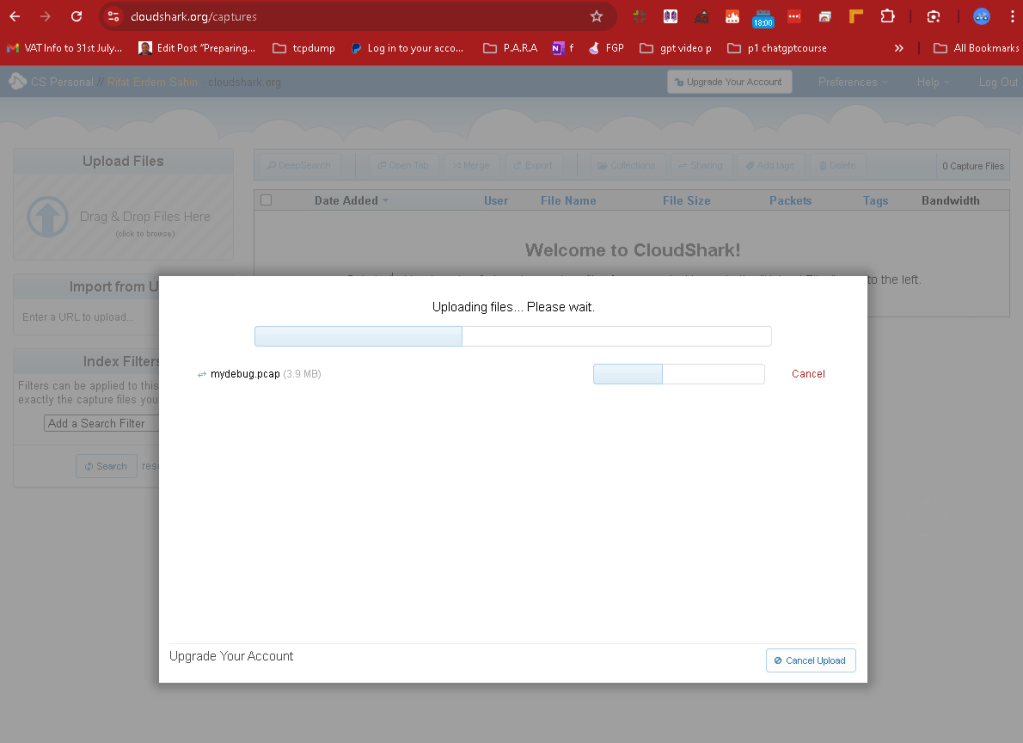Click the Open Tab toolbar button
Image resolution: width=1023 pixels, height=743 pixels.
pyautogui.click(x=403, y=166)
